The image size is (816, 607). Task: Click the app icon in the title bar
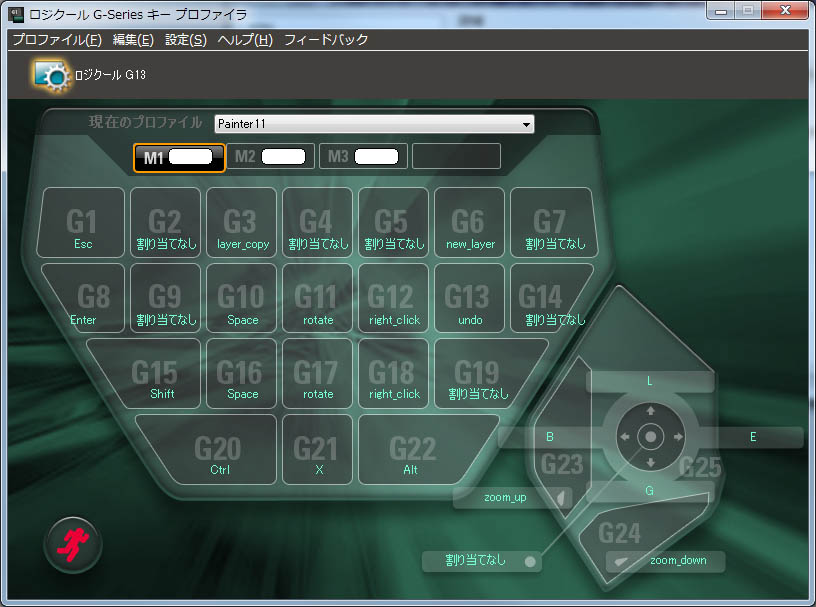pyautogui.click(x=16, y=15)
